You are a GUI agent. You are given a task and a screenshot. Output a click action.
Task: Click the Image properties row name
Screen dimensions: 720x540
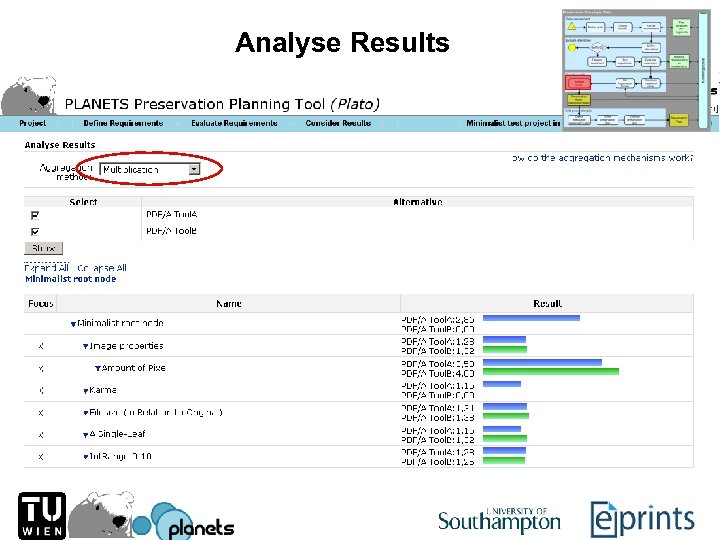(126, 346)
